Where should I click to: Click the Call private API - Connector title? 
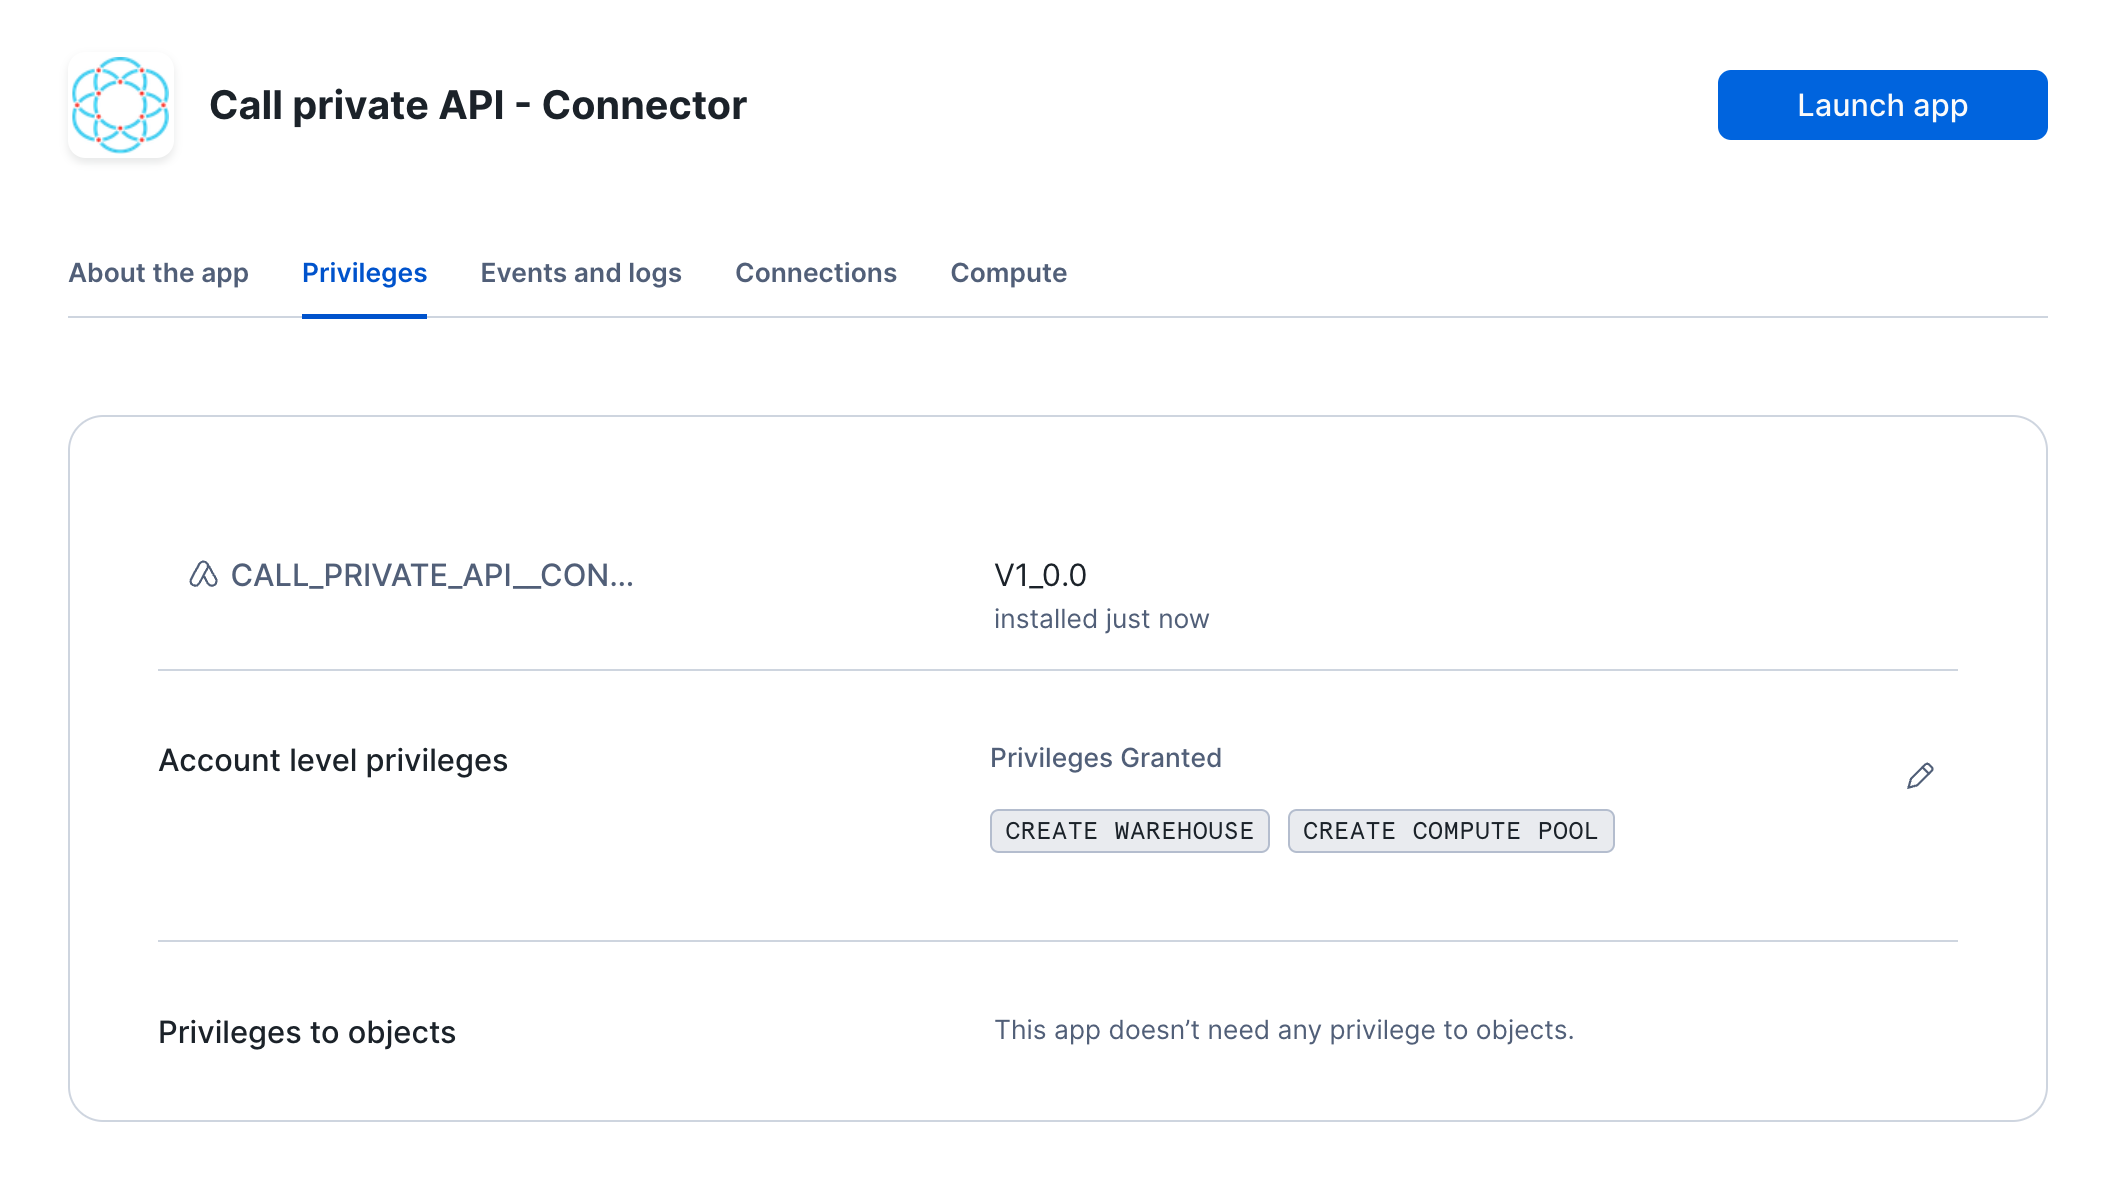pos(478,105)
